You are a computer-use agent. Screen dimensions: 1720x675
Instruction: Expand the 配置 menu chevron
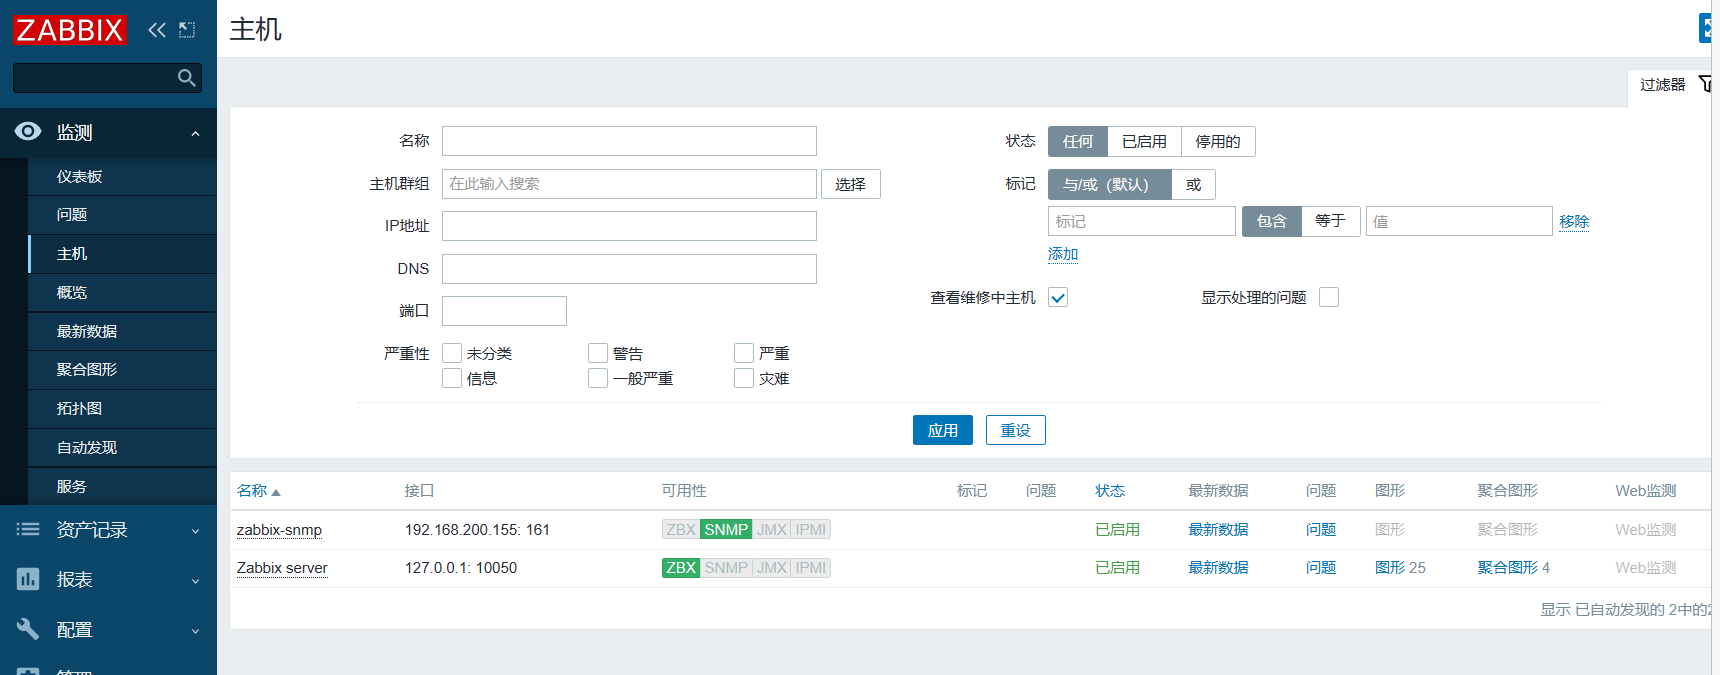tap(196, 631)
